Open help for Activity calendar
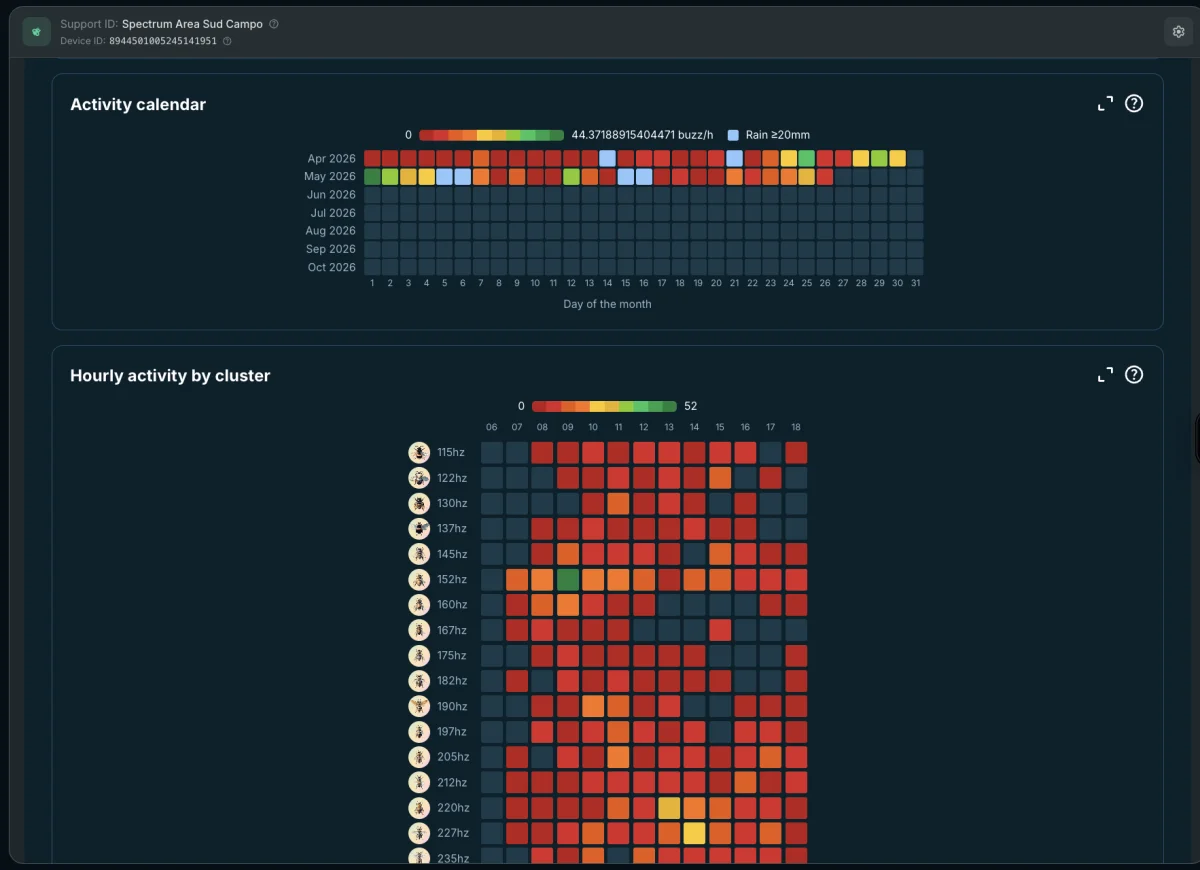Screen dimensions: 1200x870 pos(1134,103)
